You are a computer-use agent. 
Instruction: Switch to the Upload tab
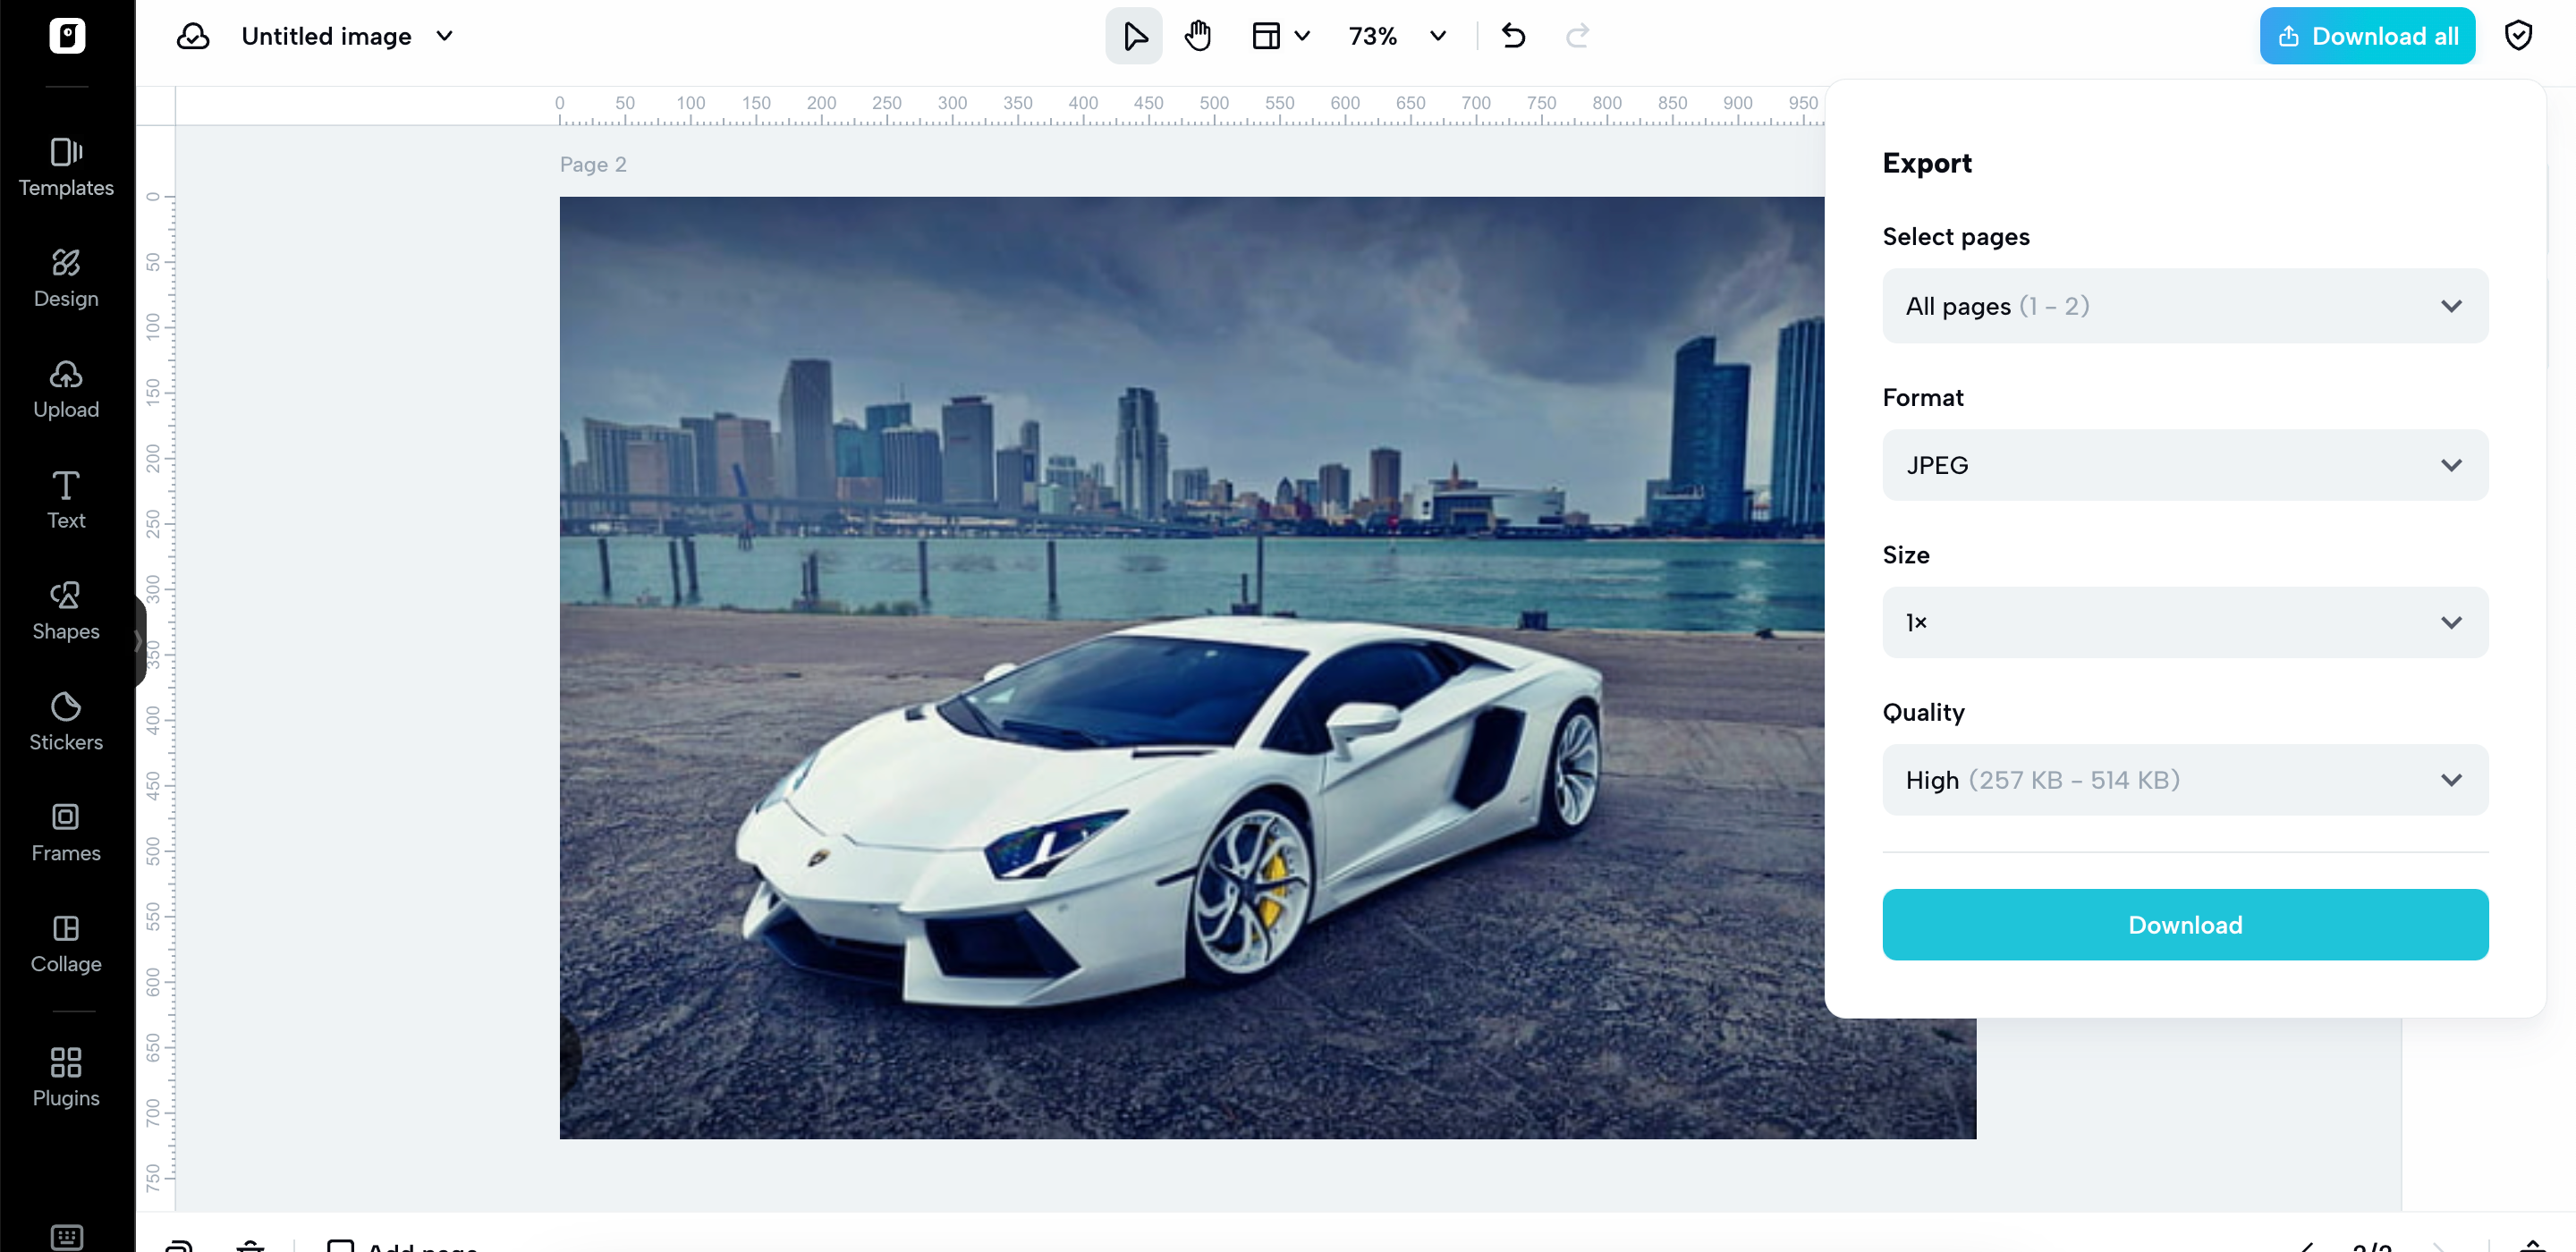coord(66,388)
